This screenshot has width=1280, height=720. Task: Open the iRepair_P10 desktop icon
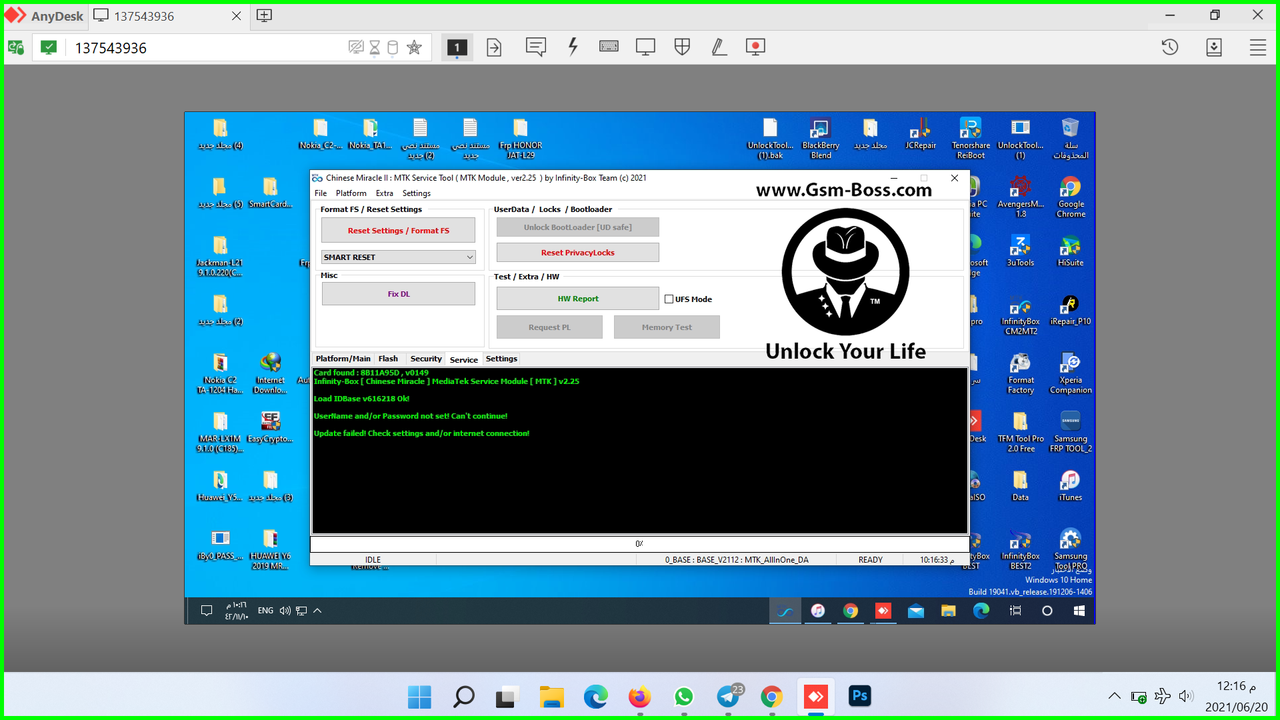(1070, 310)
